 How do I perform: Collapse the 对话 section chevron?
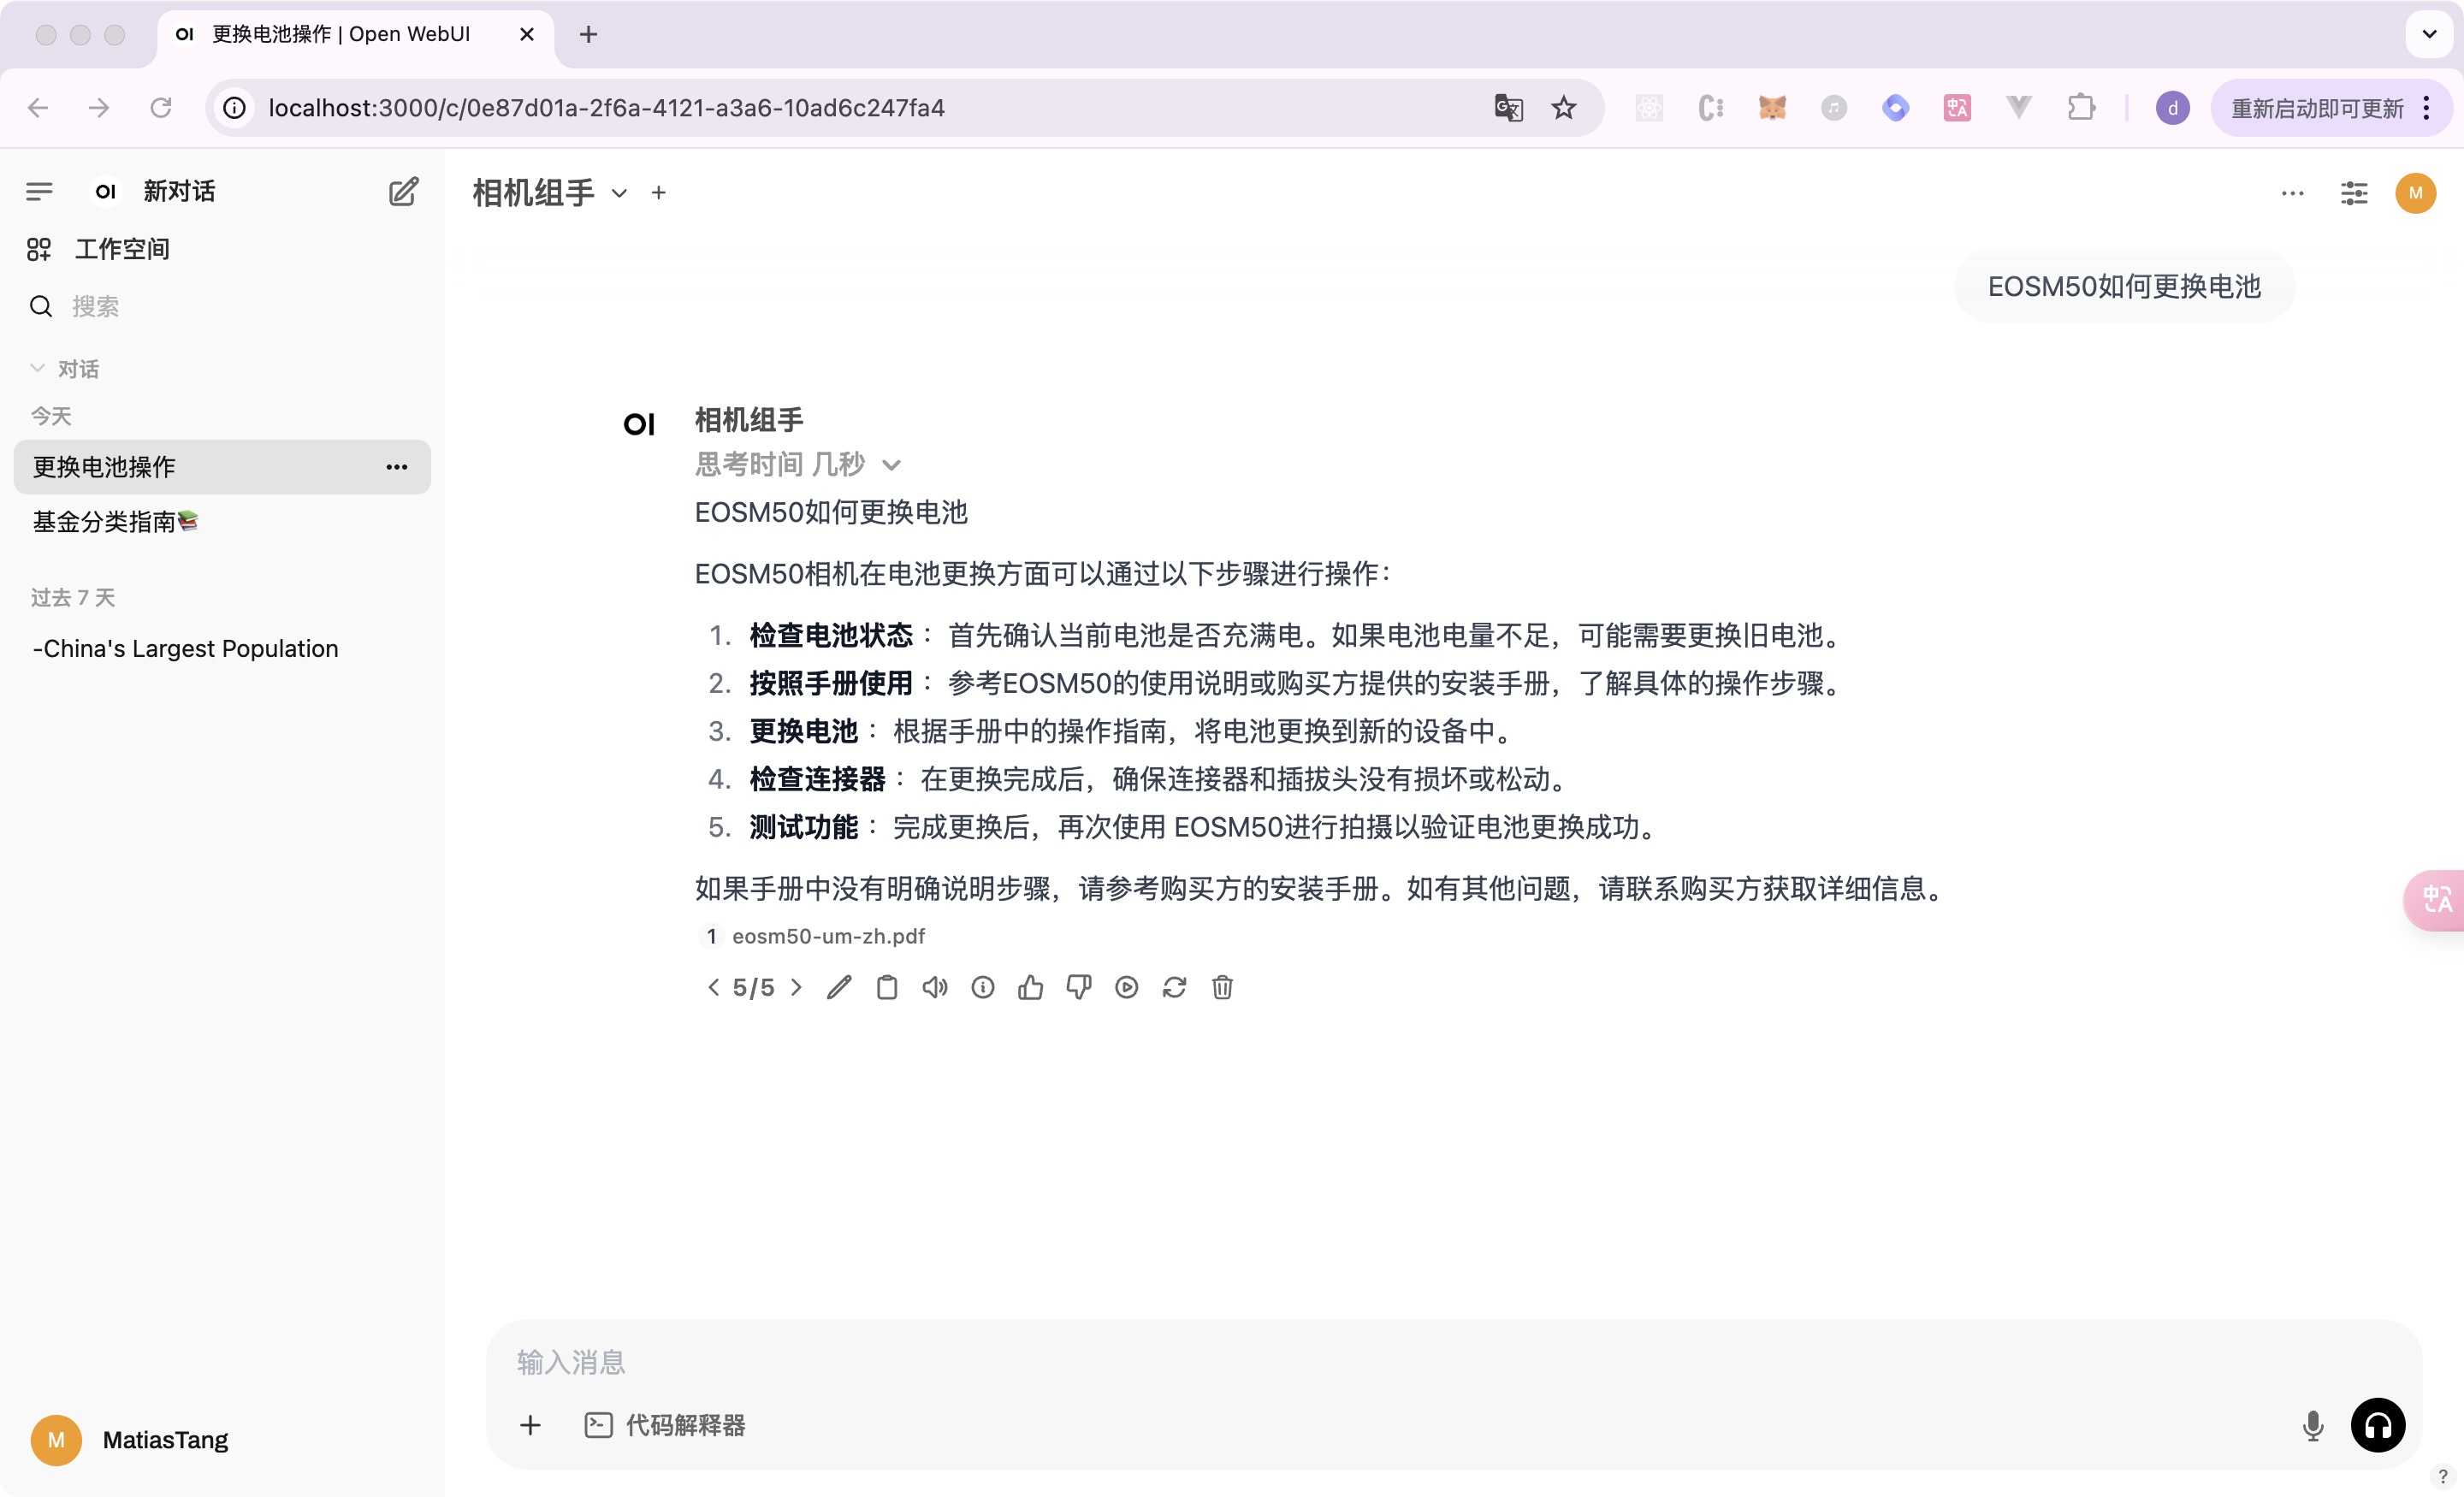[x=38, y=368]
